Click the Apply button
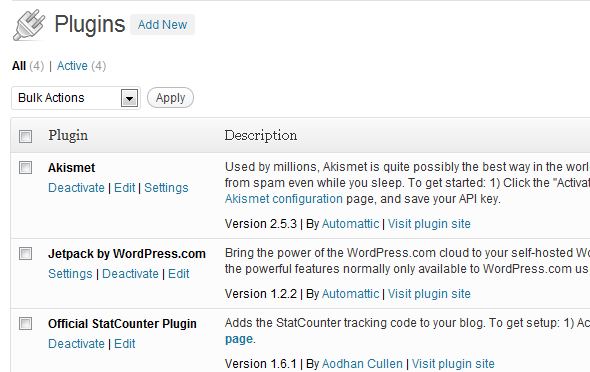Viewport: 590px width, 372px height. point(170,98)
